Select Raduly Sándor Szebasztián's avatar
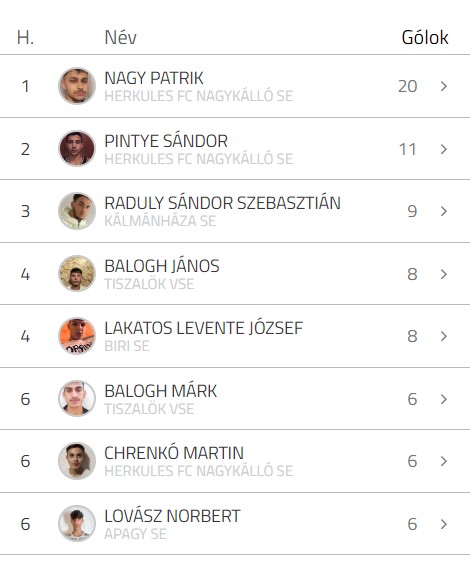 pyautogui.click(x=77, y=211)
